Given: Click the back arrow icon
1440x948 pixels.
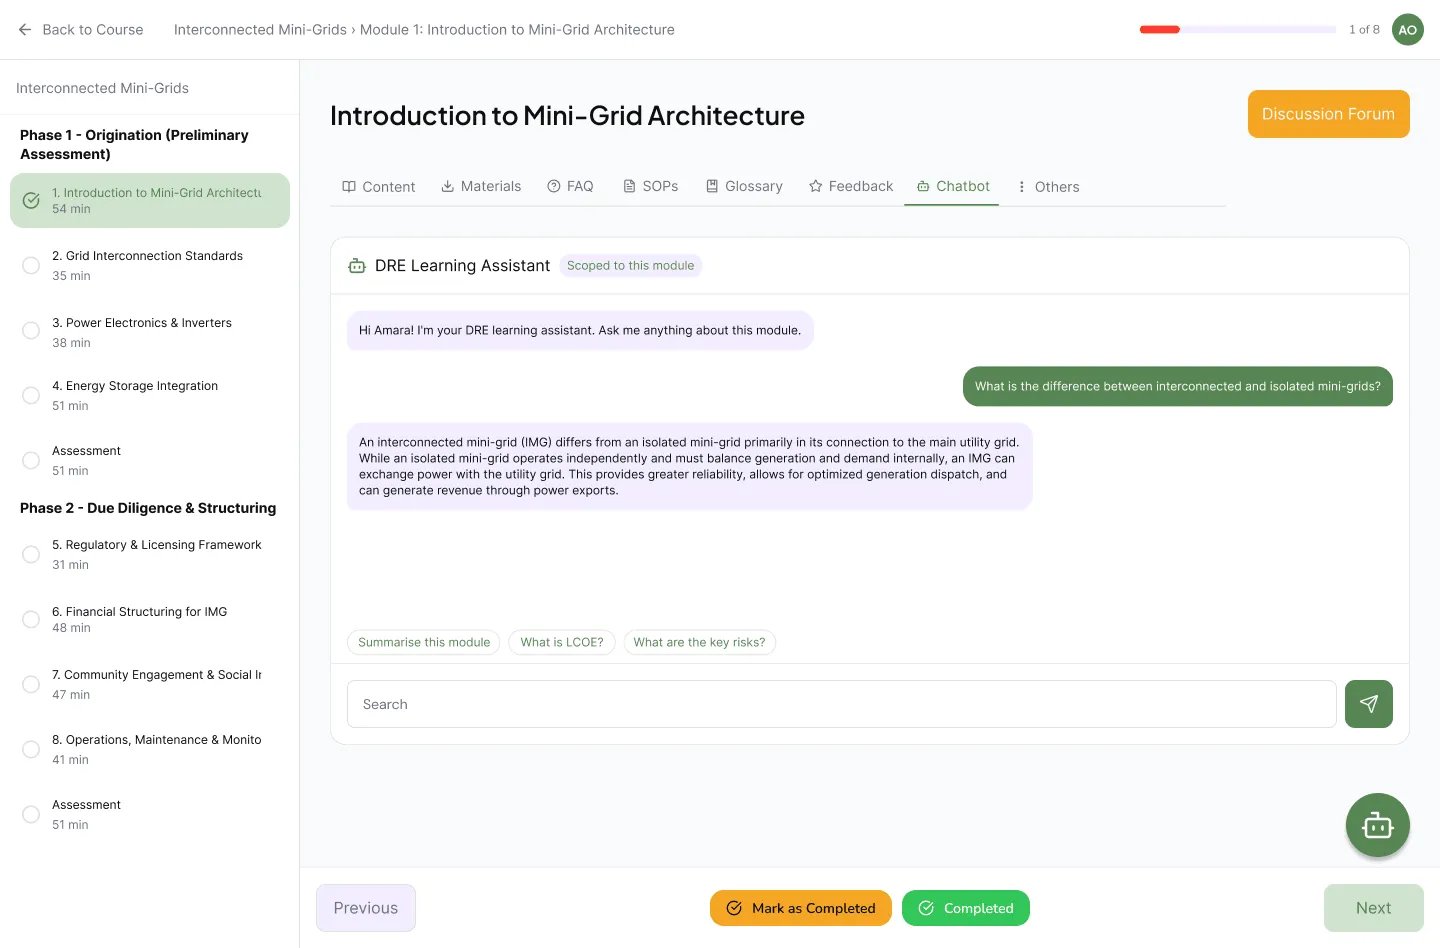Looking at the screenshot, I should click(x=25, y=30).
